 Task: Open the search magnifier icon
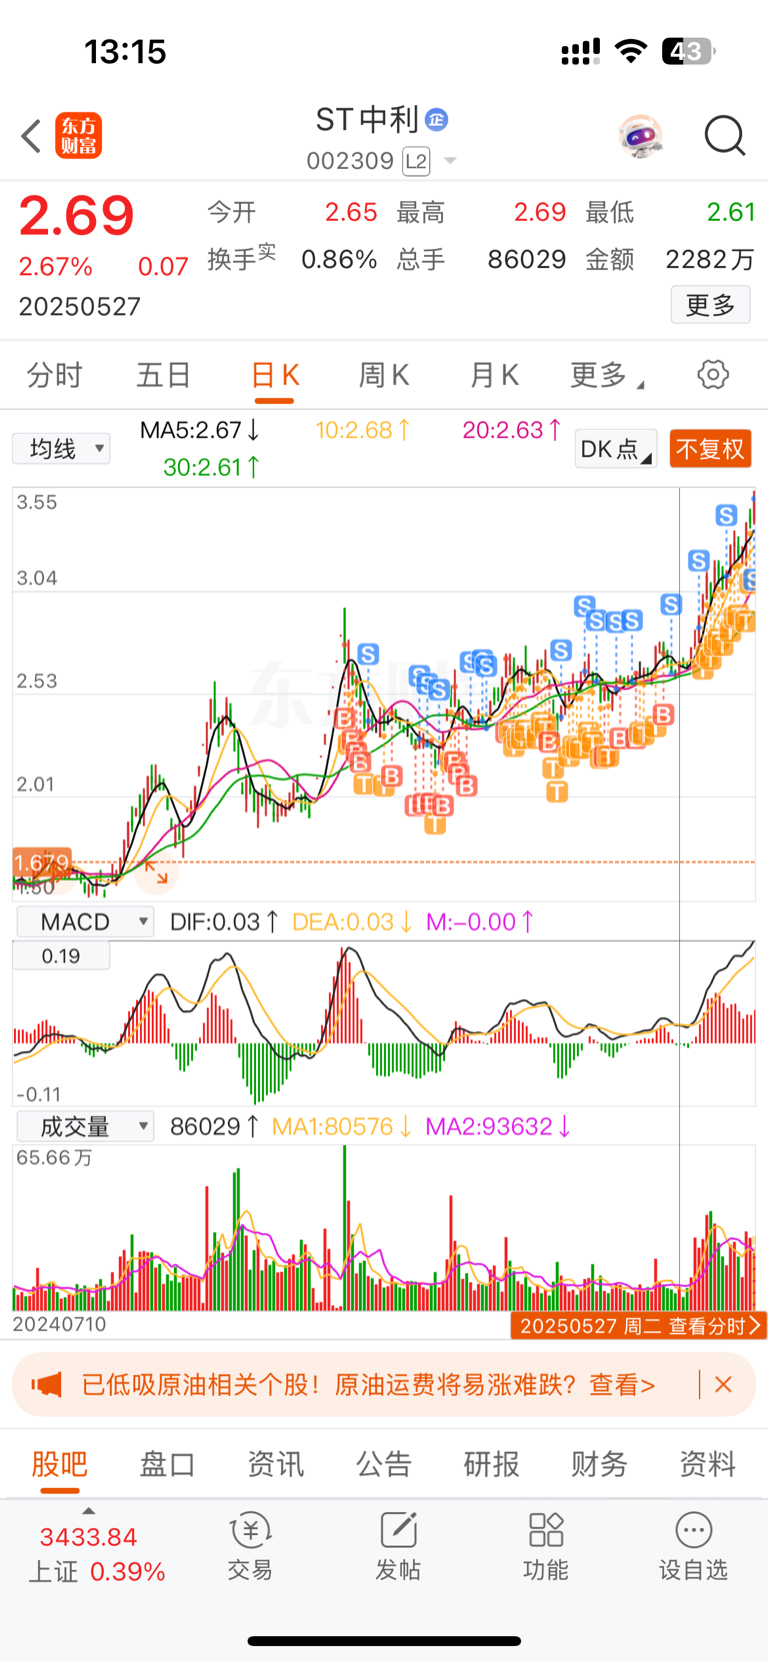tap(725, 136)
